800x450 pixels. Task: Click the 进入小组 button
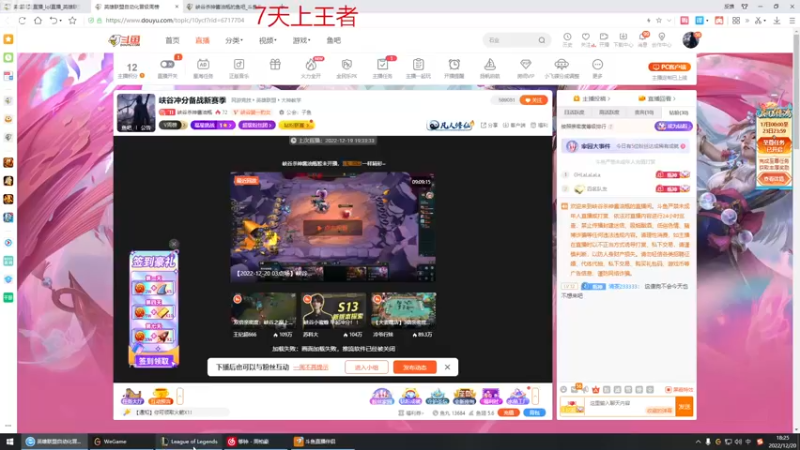[x=366, y=367]
